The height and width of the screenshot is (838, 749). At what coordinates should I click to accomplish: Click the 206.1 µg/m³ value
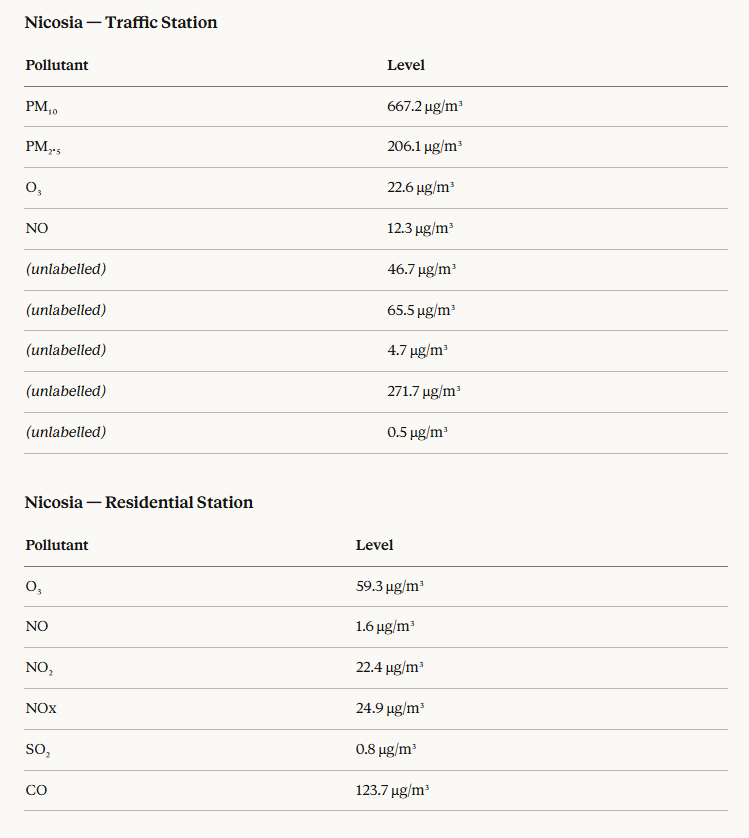pos(424,146)
